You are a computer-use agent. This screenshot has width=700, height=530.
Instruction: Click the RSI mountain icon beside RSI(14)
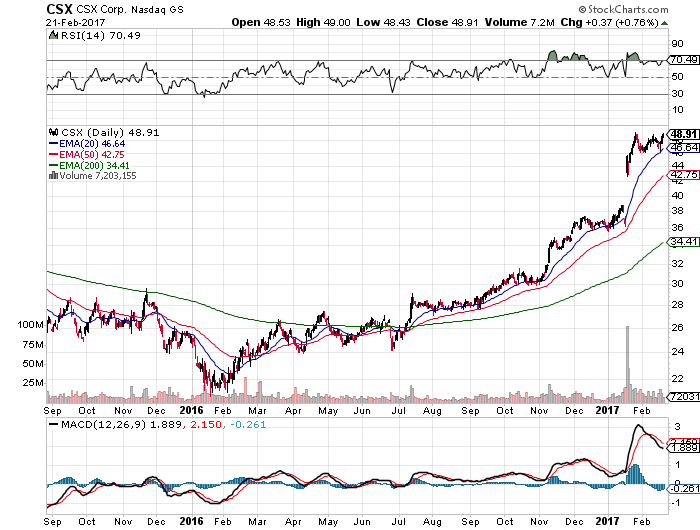[53, 35]
